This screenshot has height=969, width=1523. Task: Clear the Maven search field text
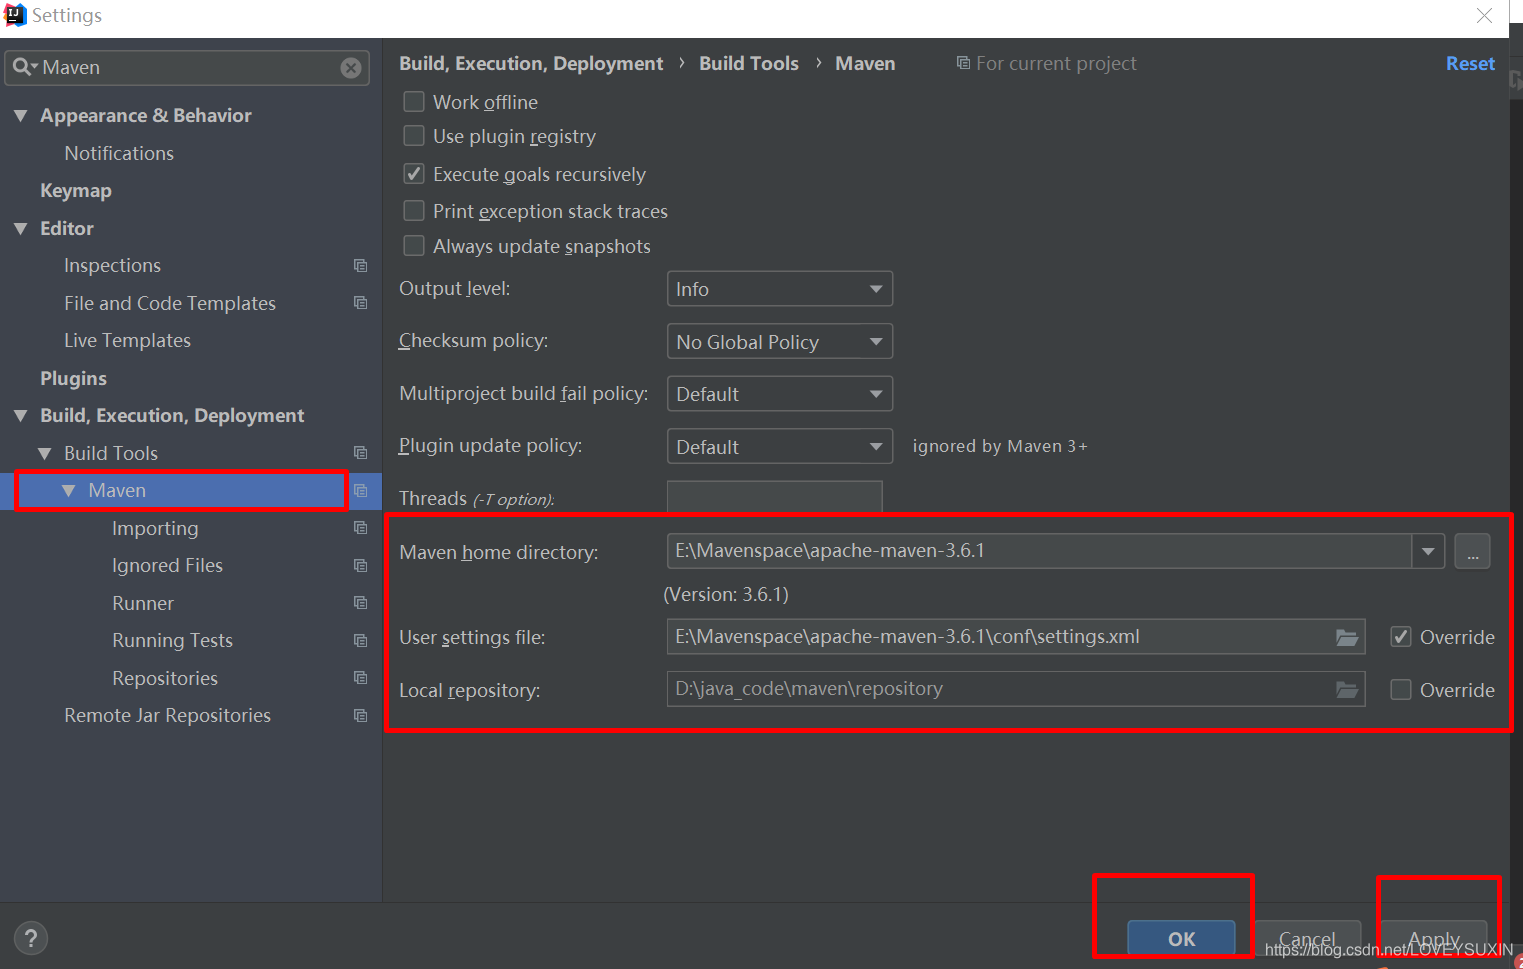coord(351,68)
